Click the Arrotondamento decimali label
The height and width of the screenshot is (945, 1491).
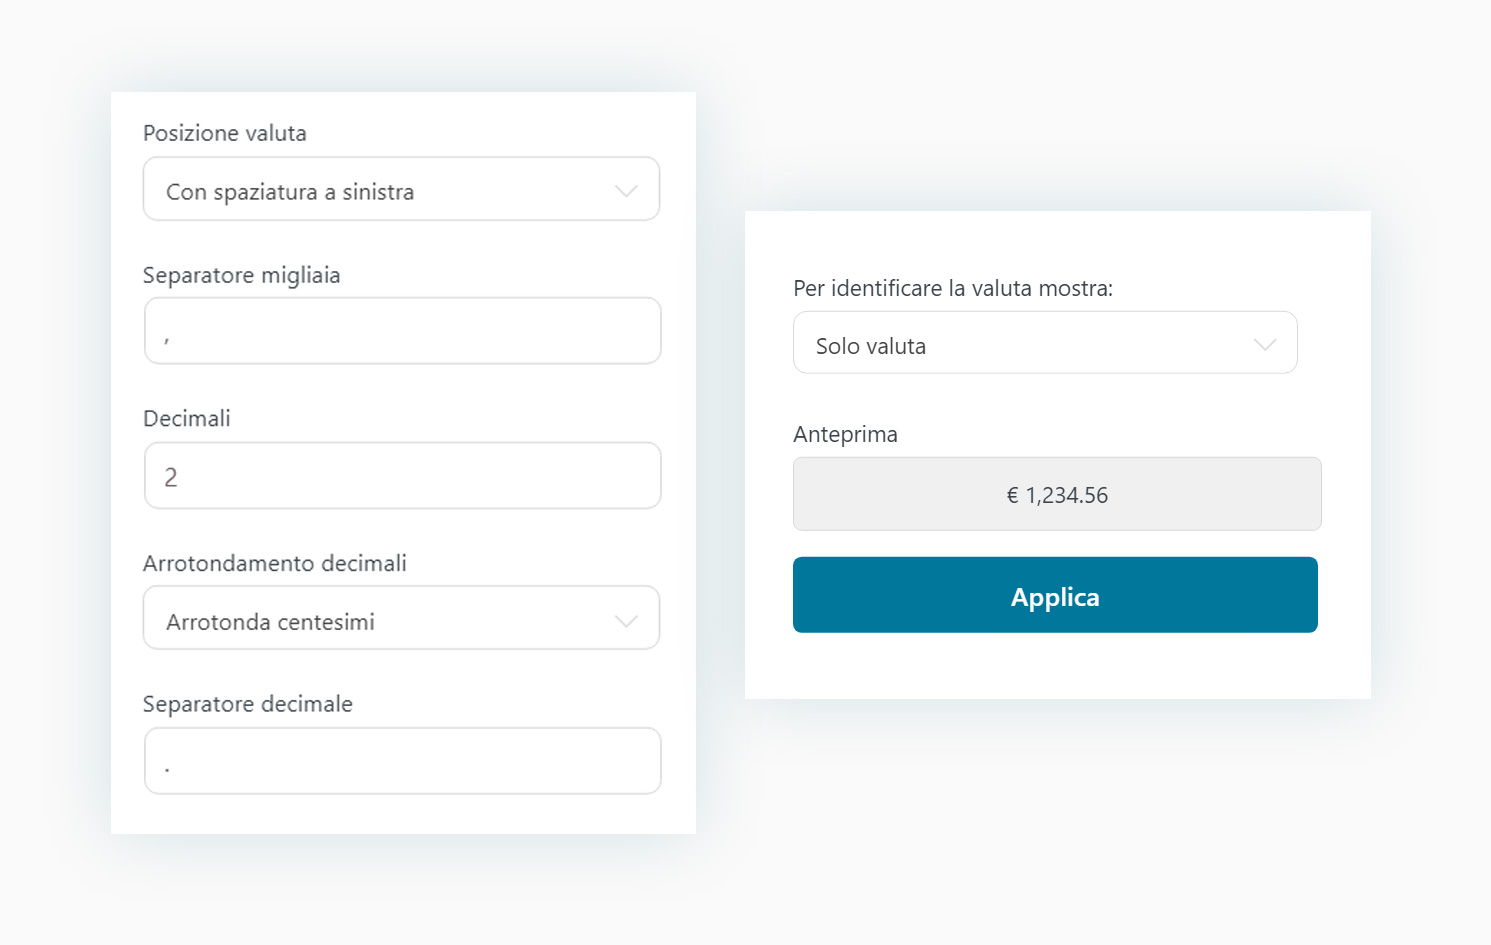[x=275, y=563]
